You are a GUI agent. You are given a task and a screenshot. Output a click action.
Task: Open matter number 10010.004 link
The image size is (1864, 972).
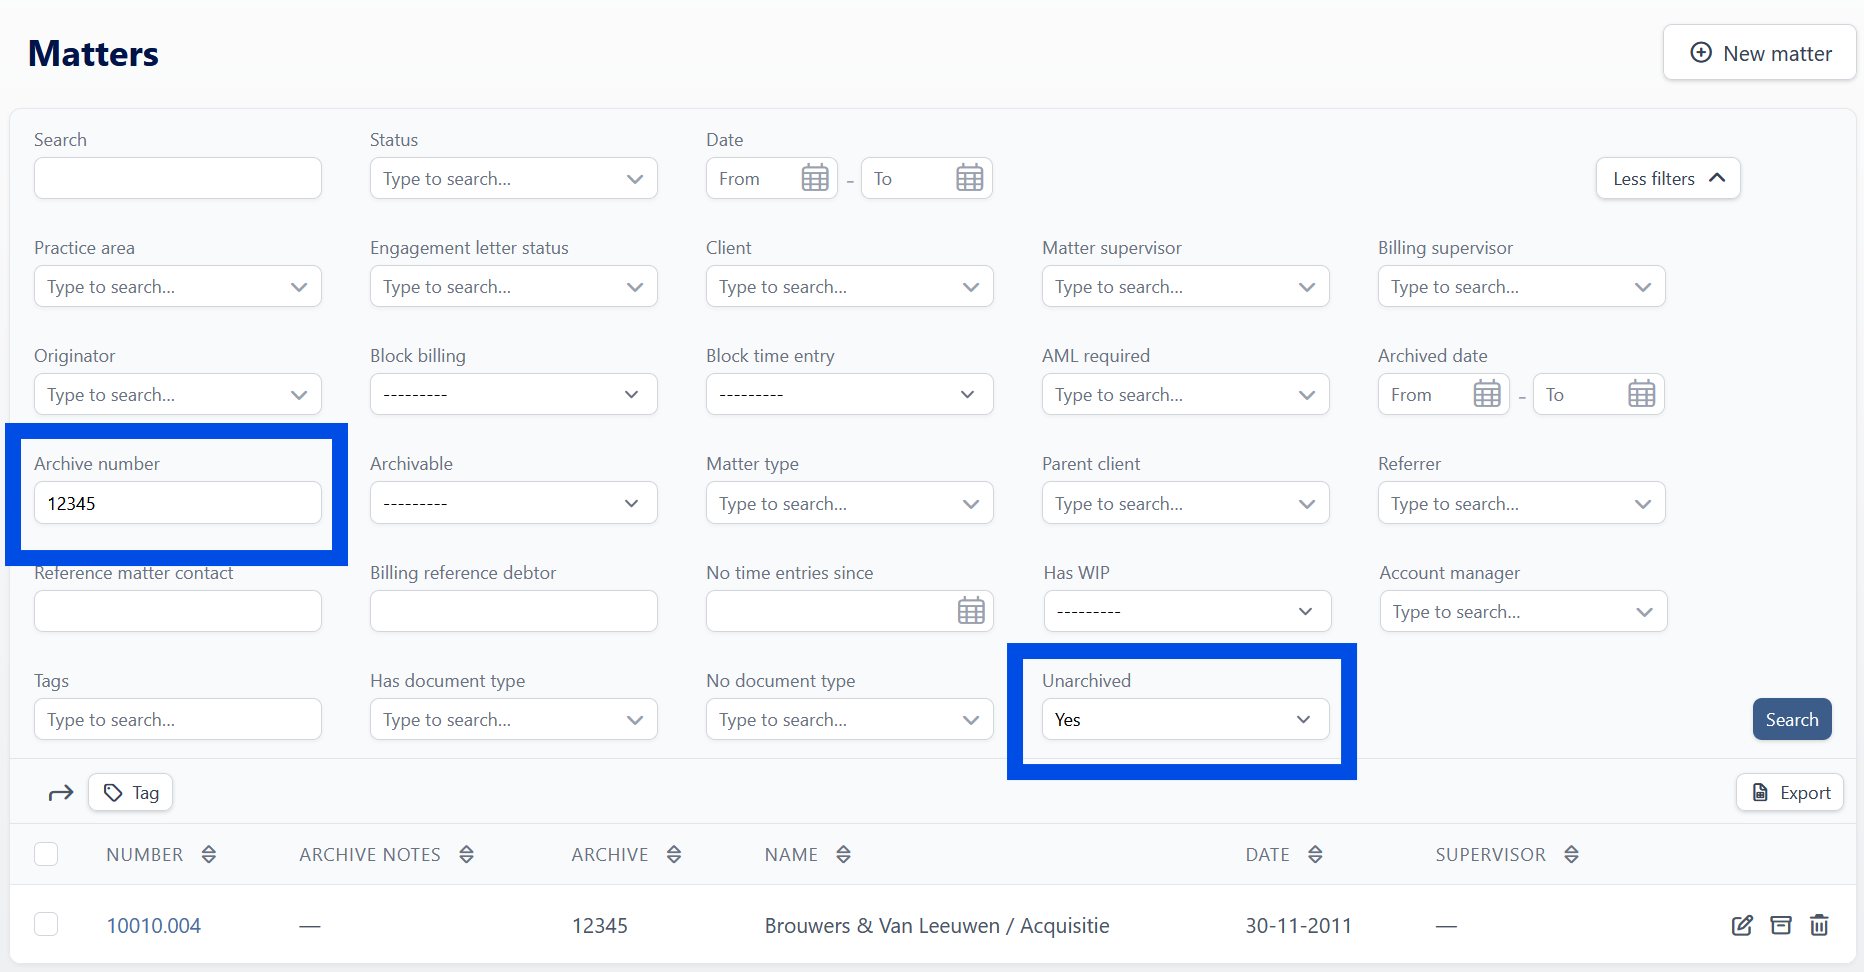(154, 925)
